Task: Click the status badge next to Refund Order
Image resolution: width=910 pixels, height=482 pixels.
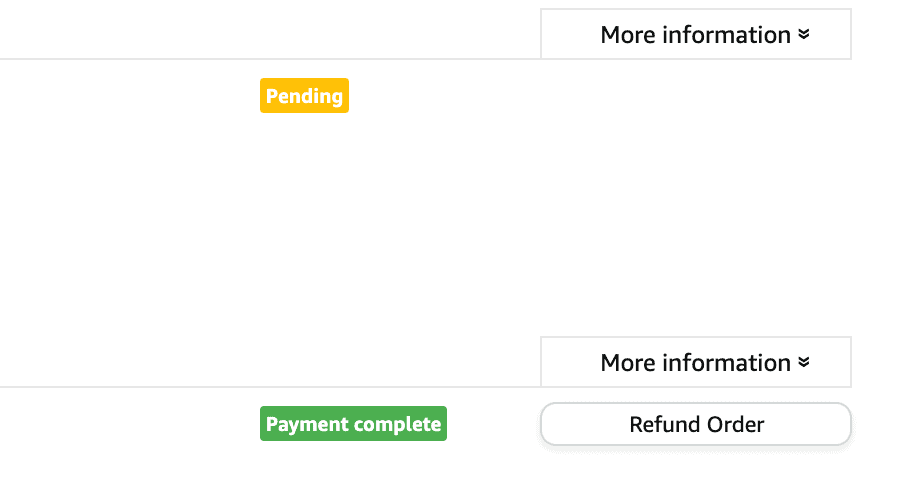Action: click(353, 424)
